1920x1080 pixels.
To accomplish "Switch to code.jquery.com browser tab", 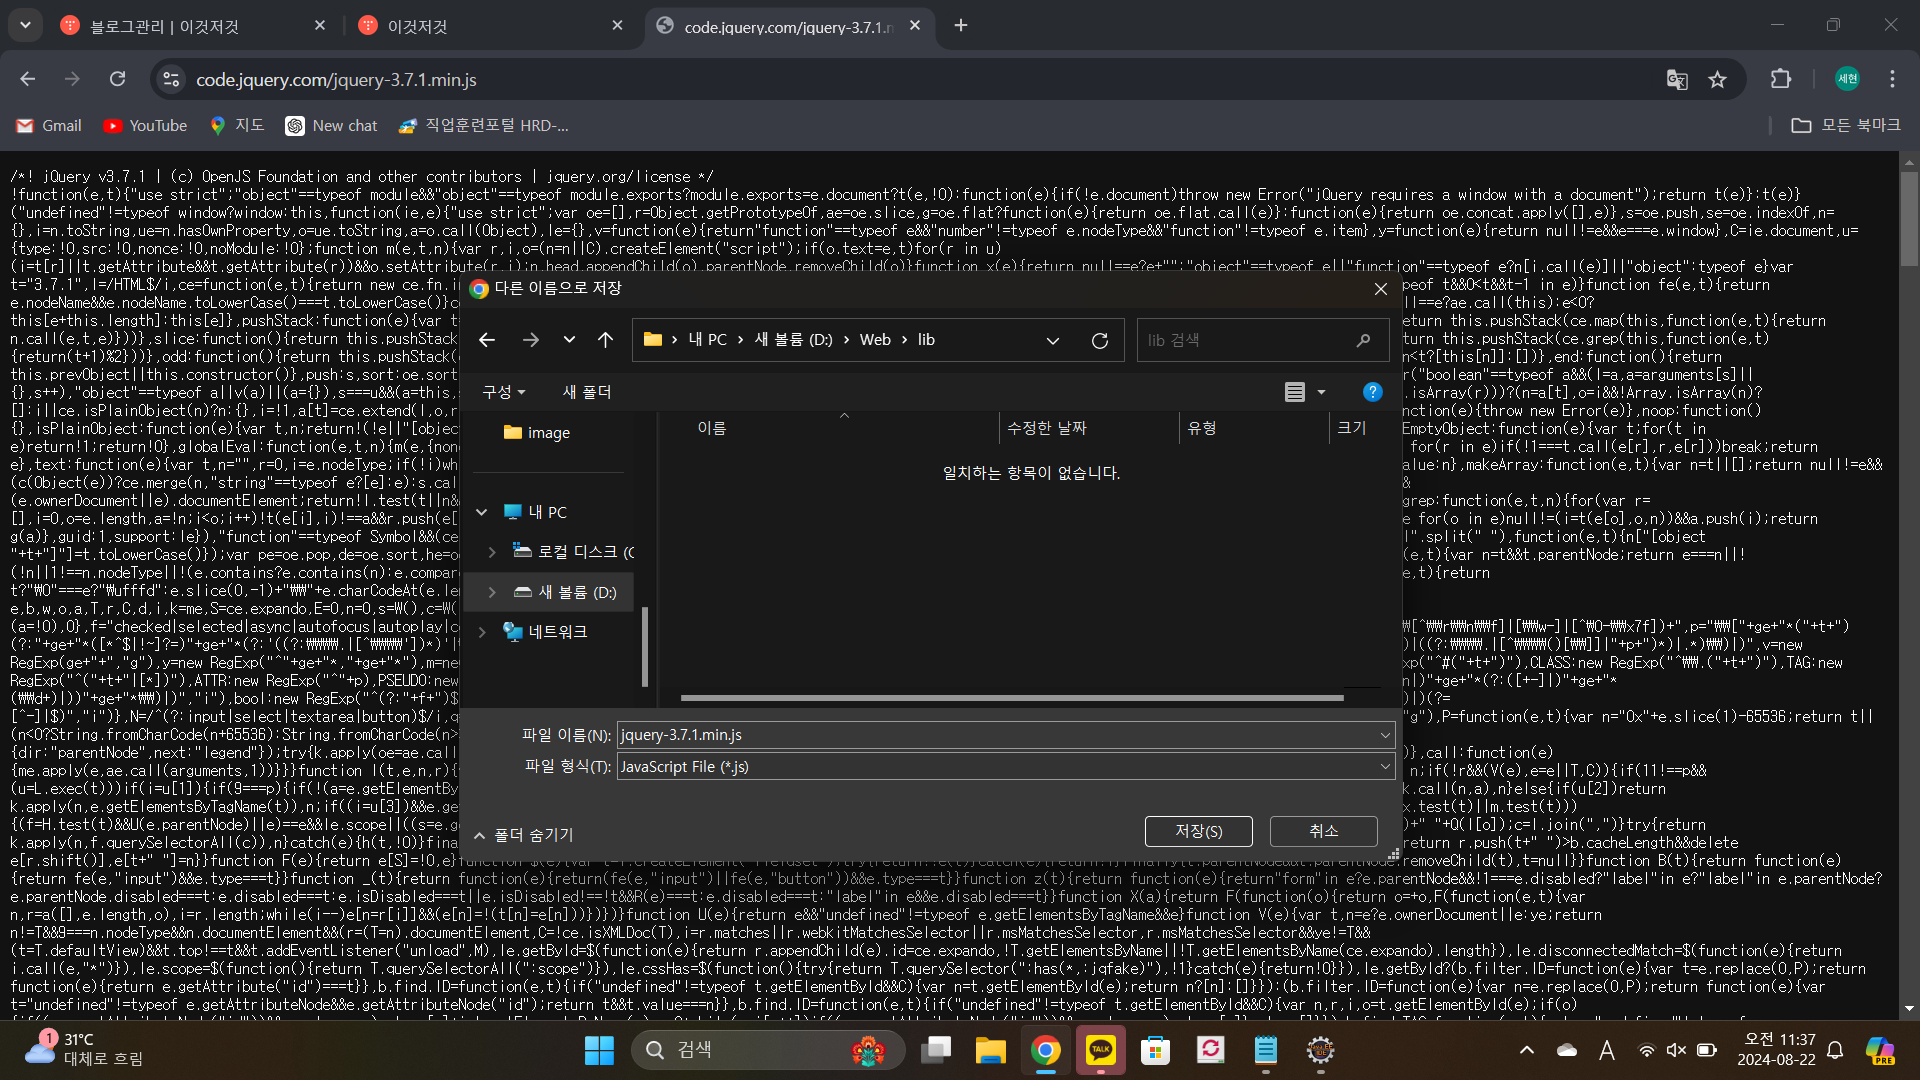I will 790,26.
